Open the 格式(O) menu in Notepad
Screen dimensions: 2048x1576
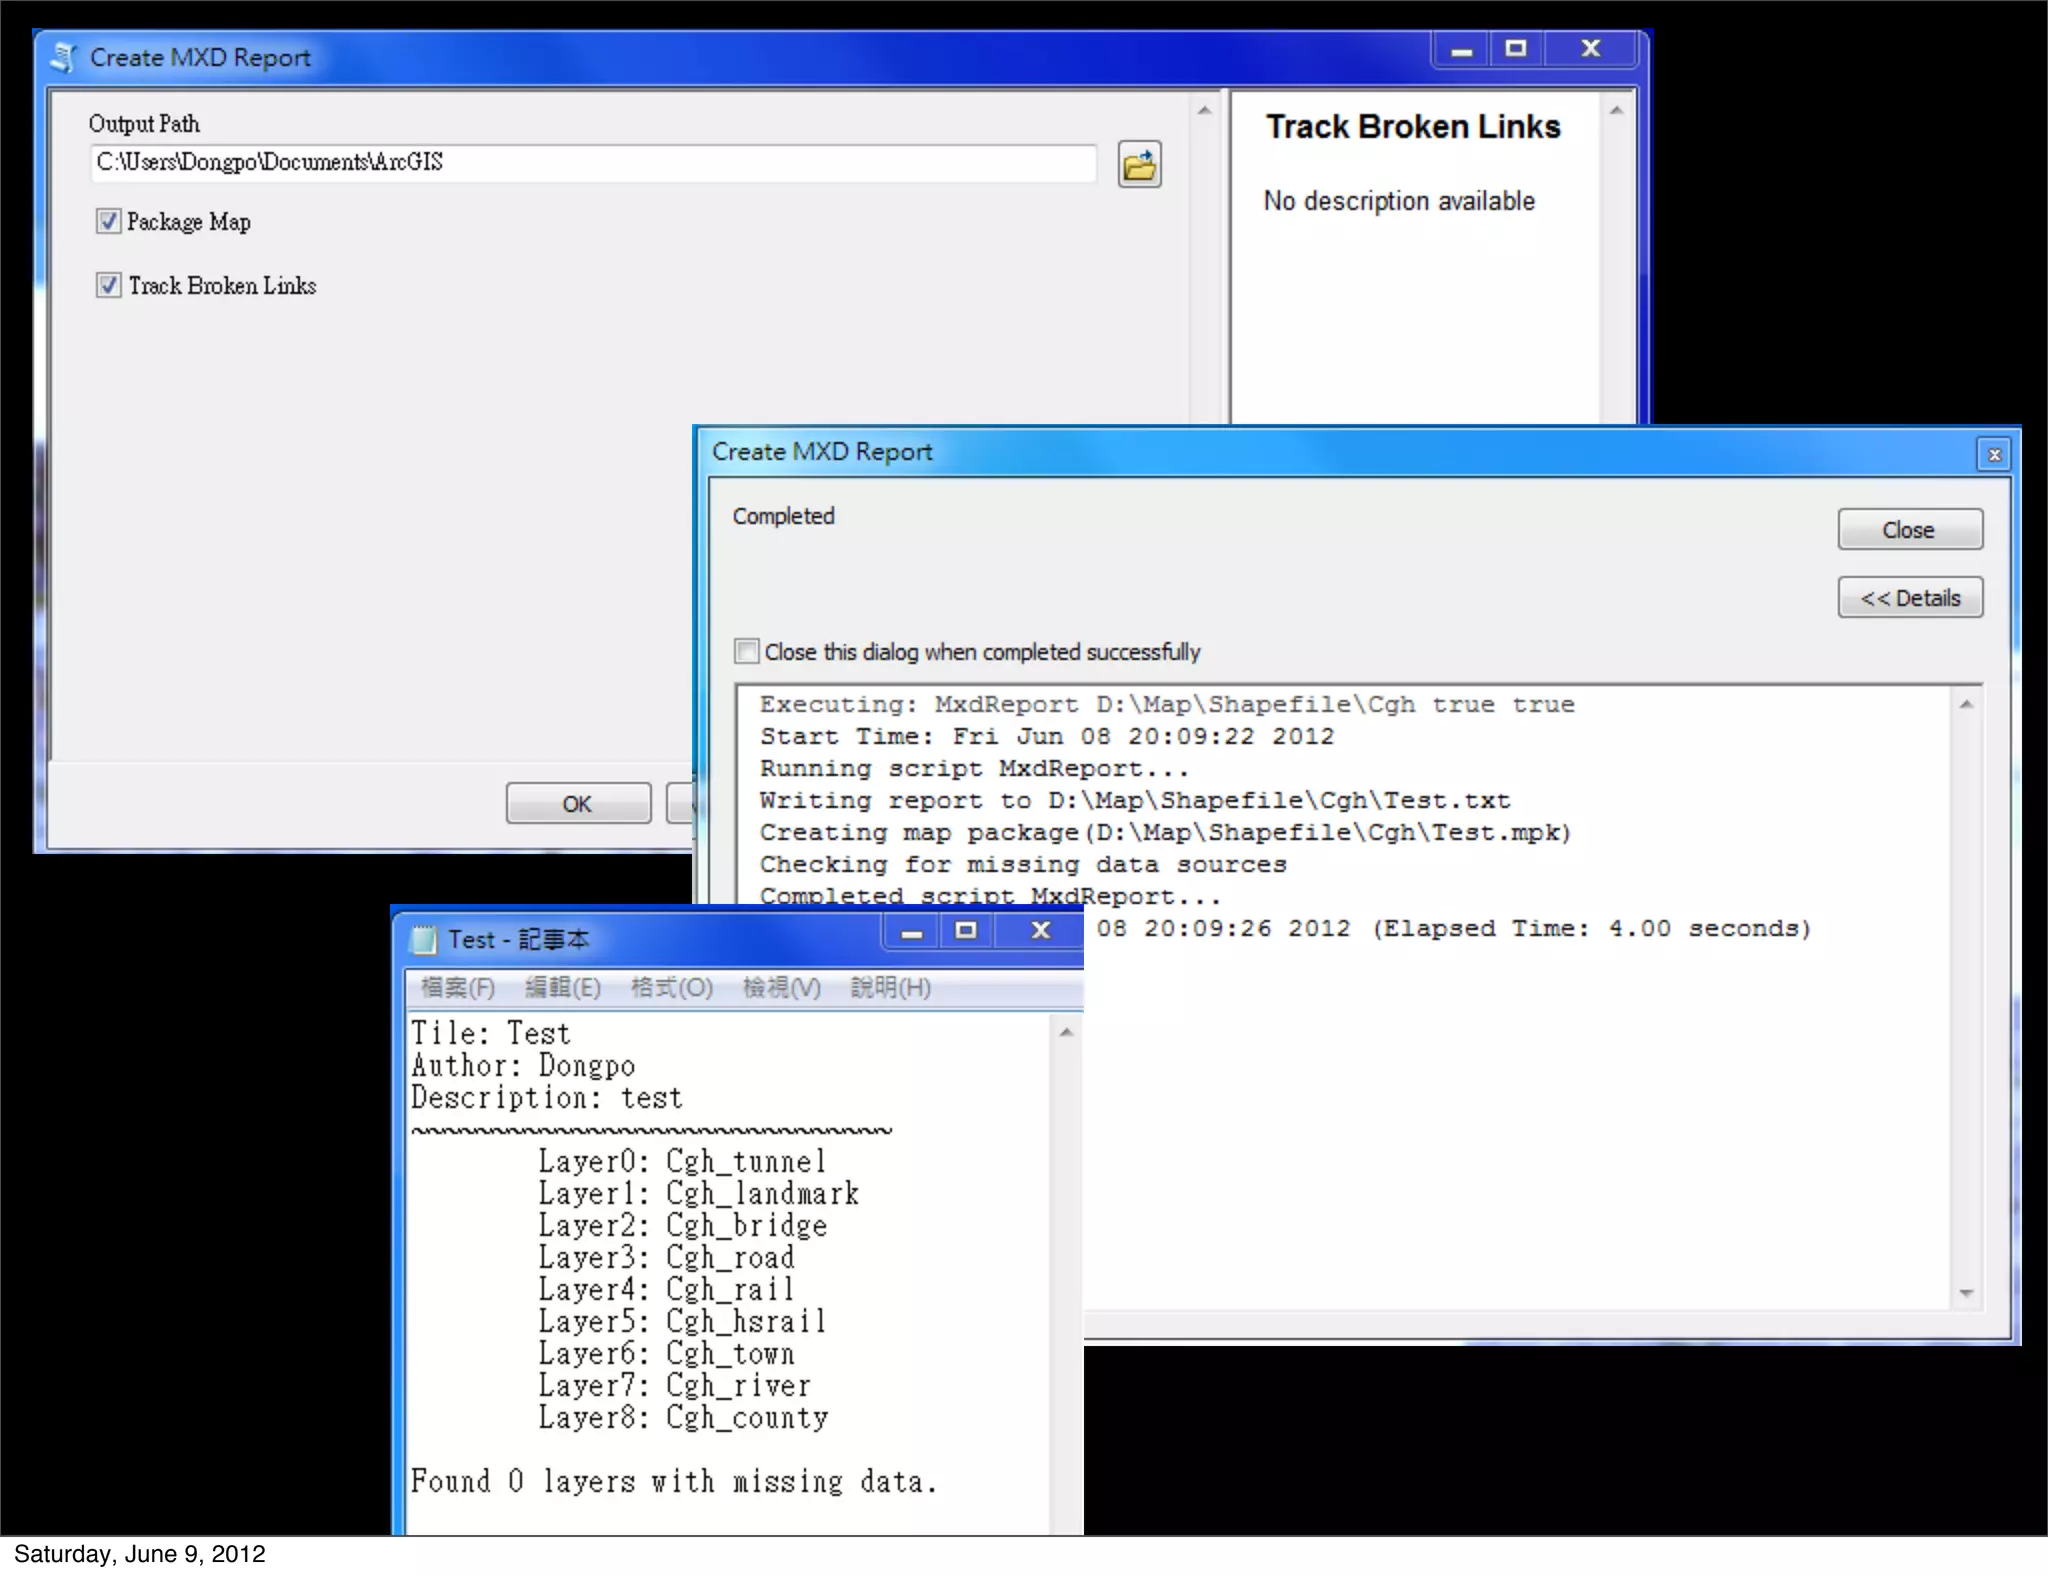pos(671,988)
